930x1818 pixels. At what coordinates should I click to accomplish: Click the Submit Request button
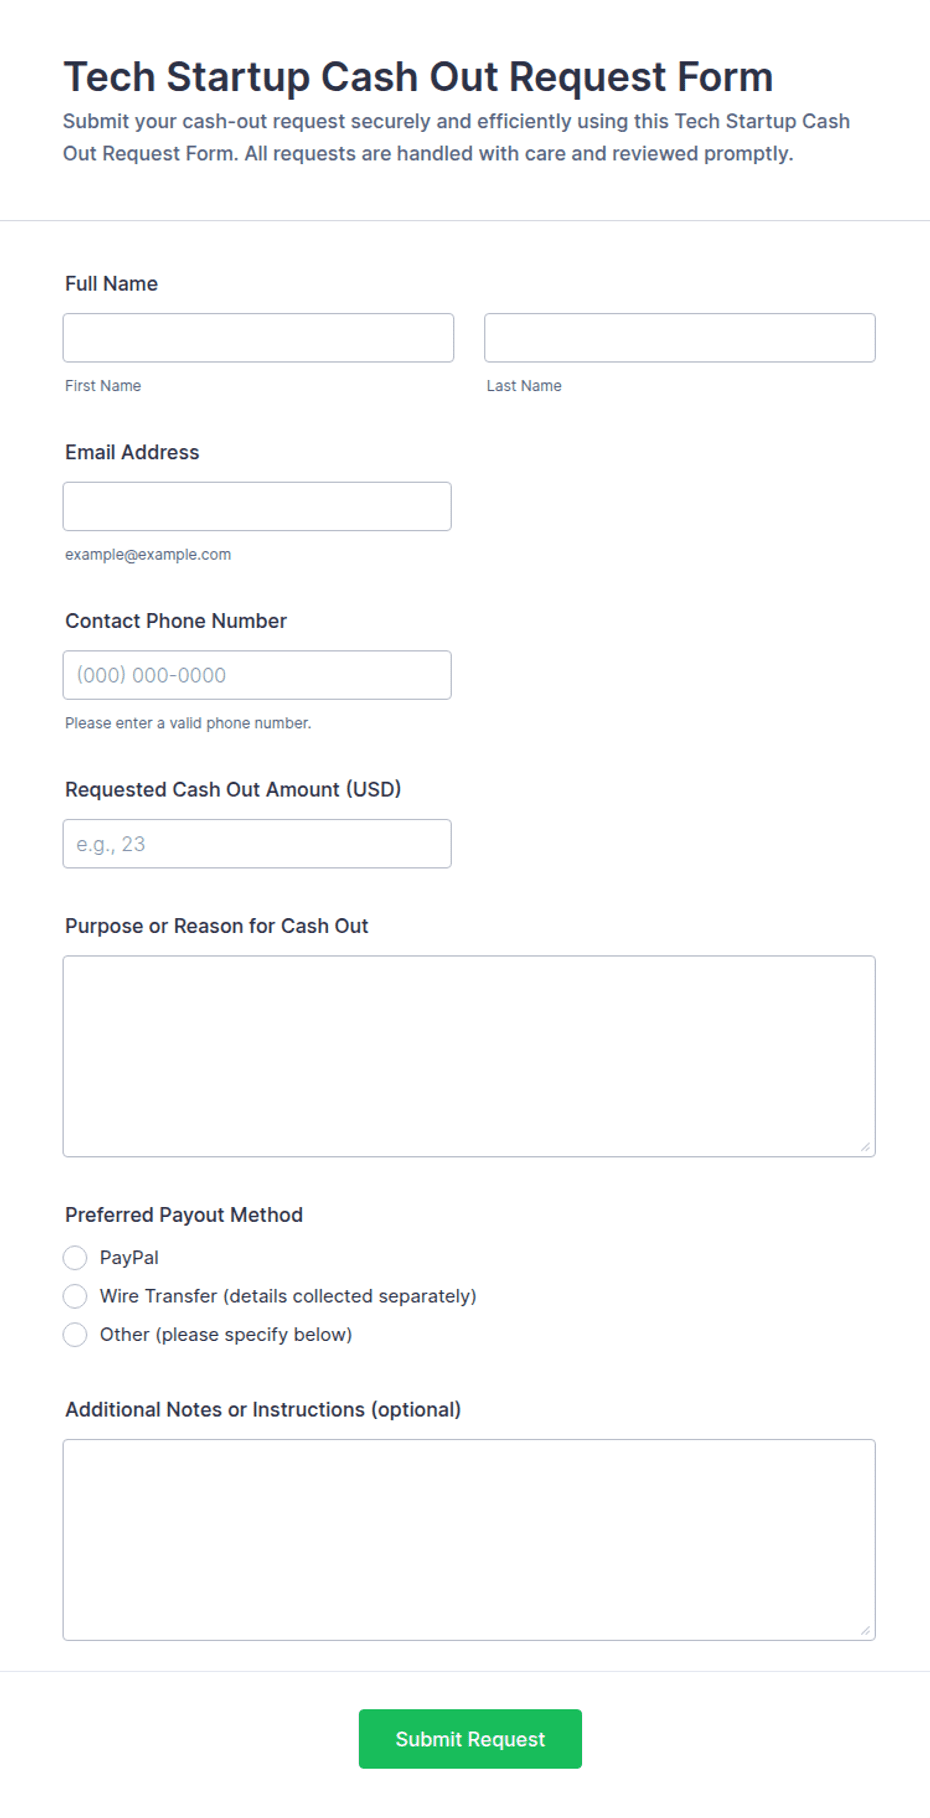(x=470, y=1739)
